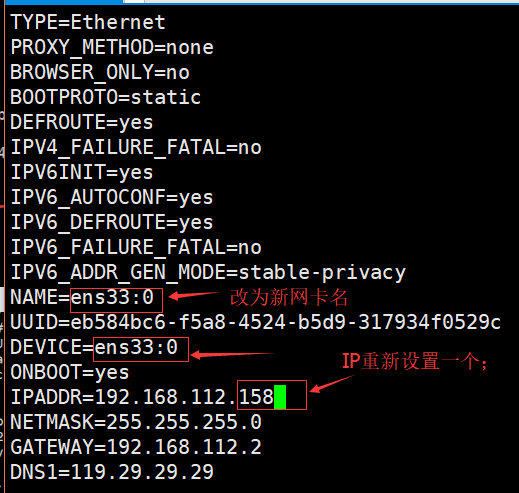The height and width of the screenshot is (493, 519).
Task: Click the IPV6_DEFROUTE=yes line
Action: (x=112, y=222)
